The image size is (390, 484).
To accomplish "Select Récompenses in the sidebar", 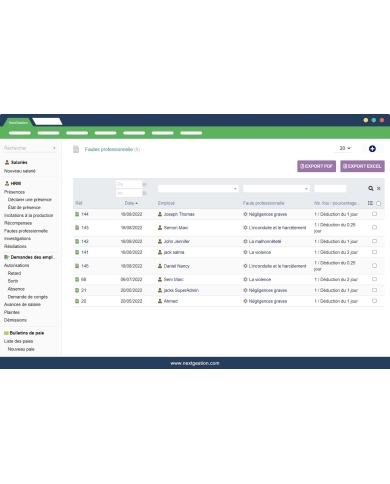I will 18,223.
